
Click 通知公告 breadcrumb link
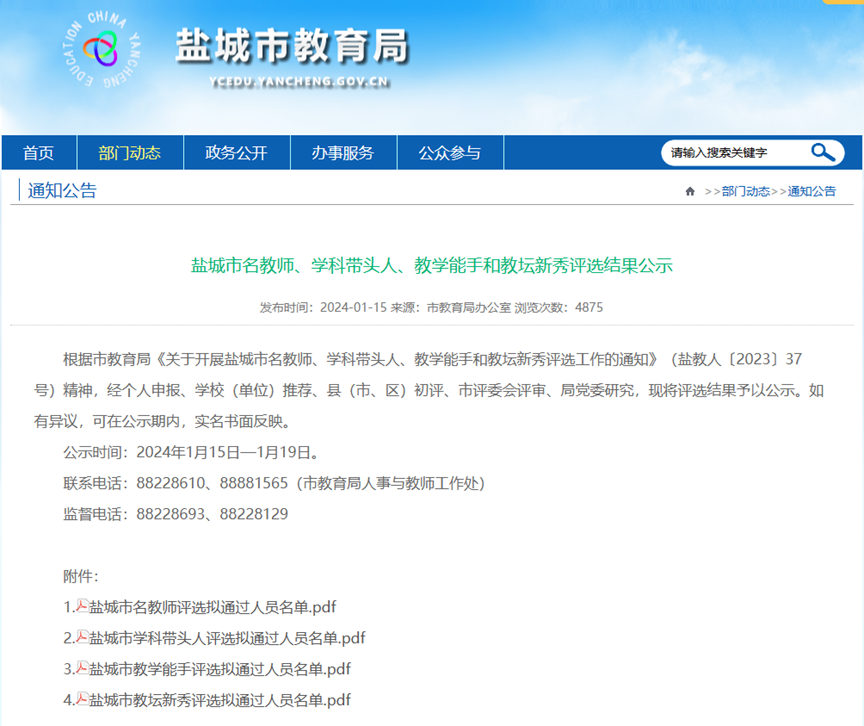[811, 191]
